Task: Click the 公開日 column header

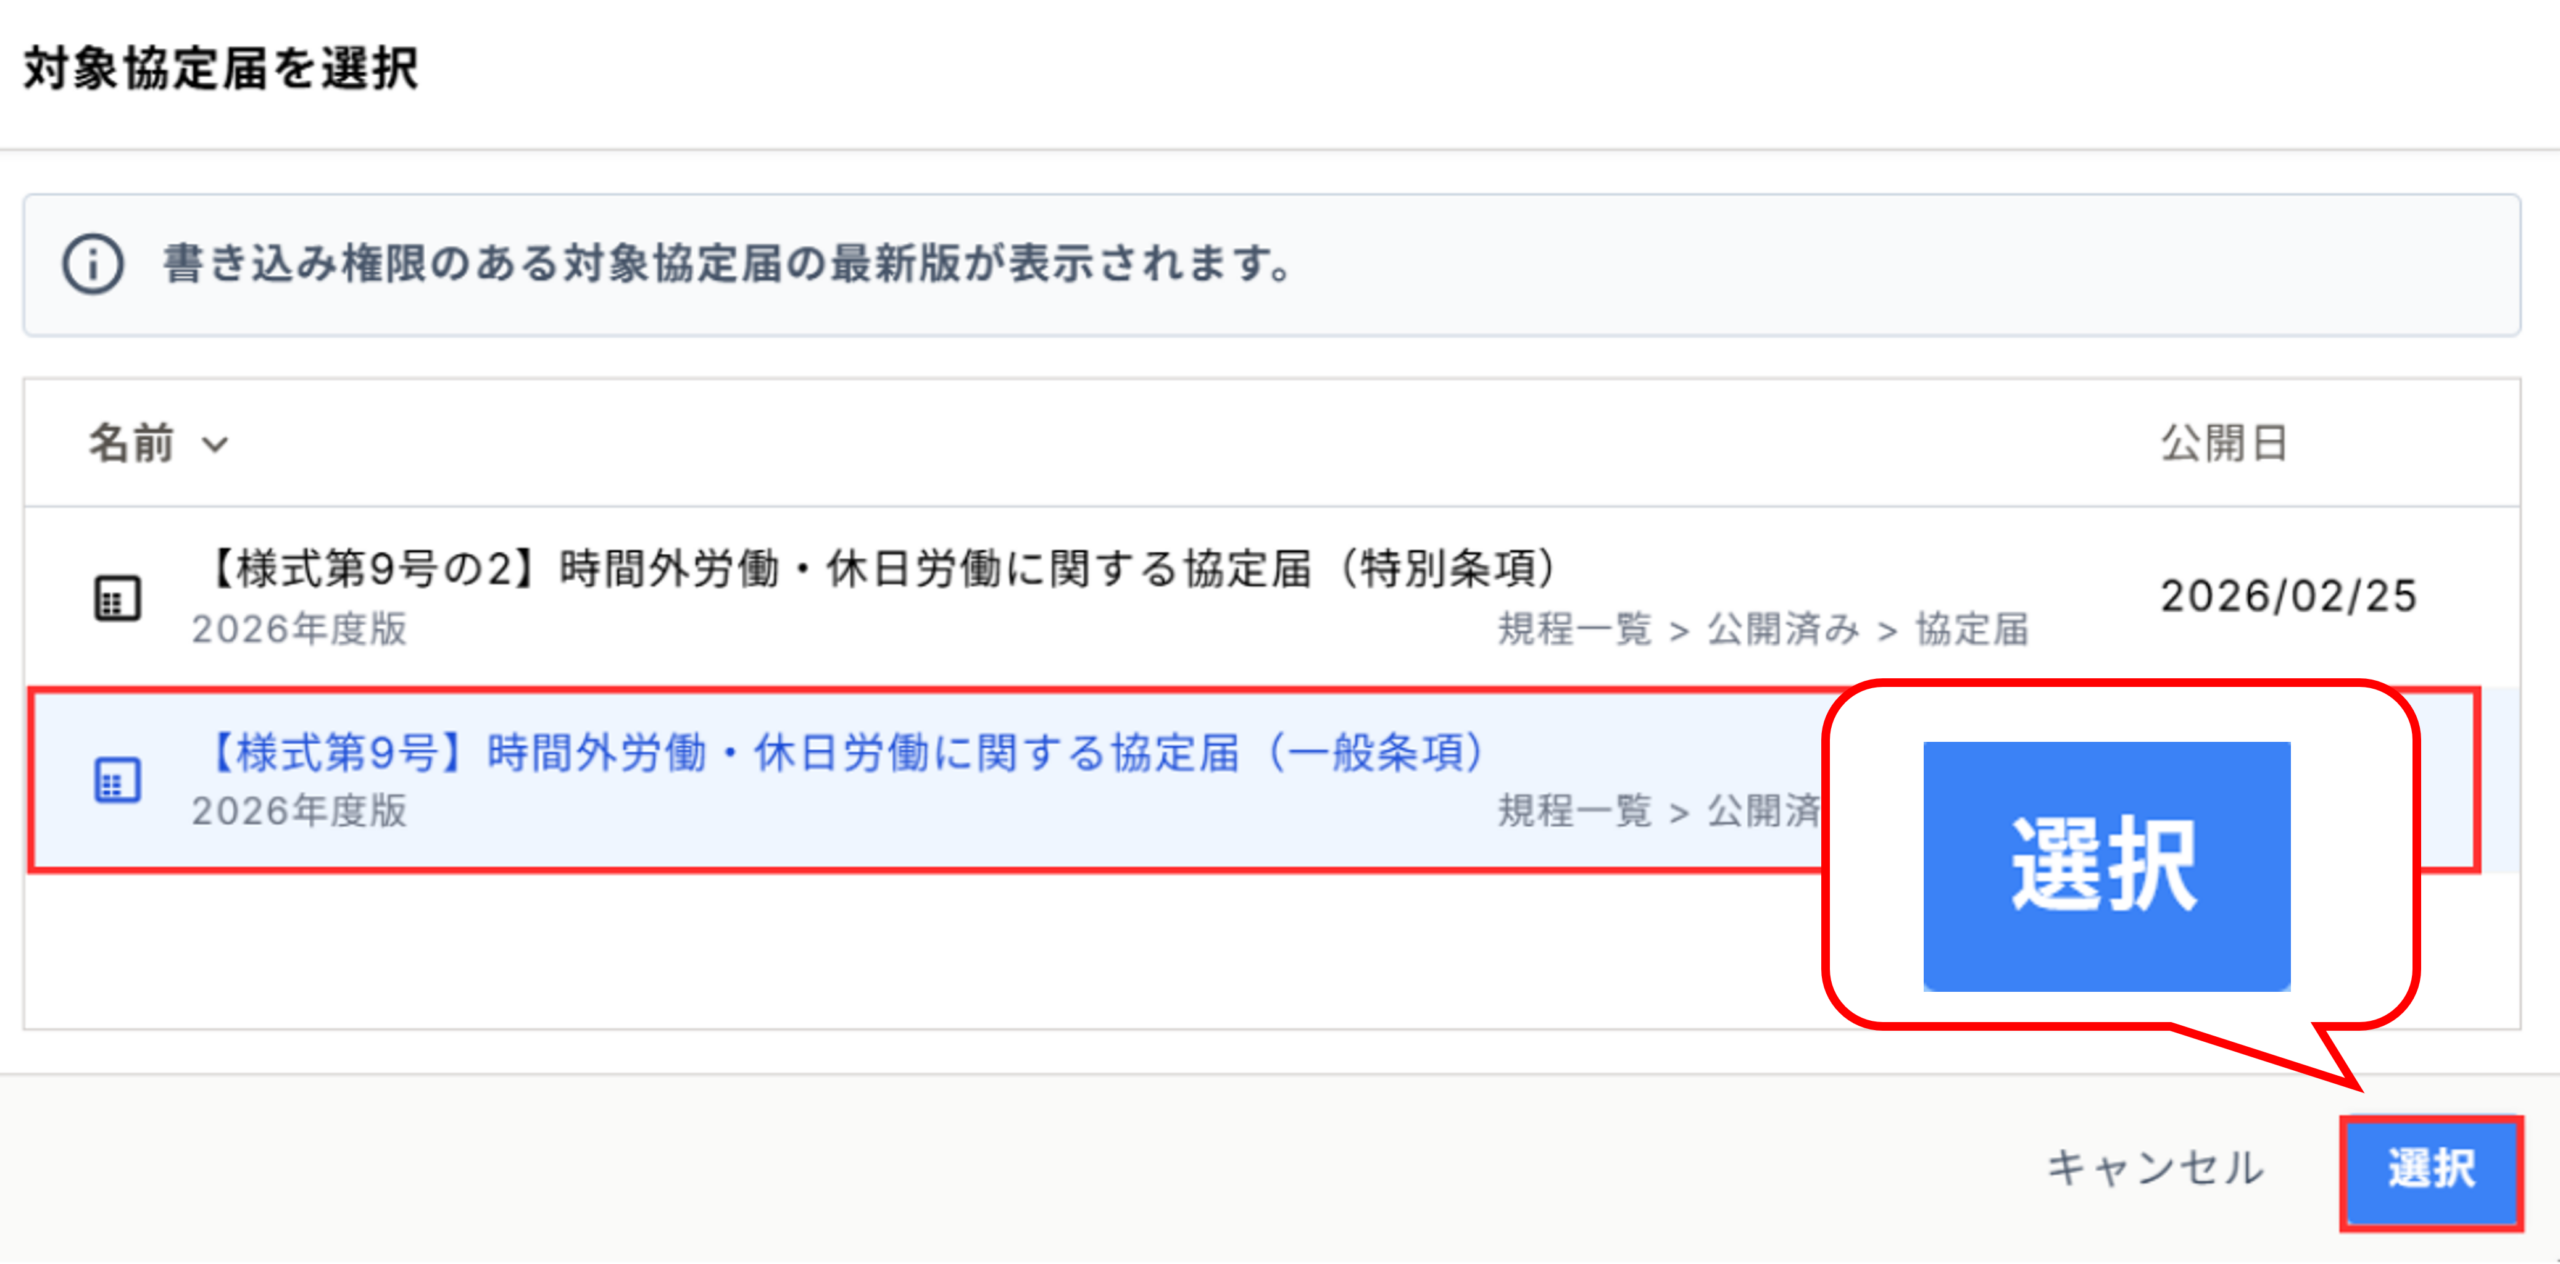Action: coord(2224,442)
